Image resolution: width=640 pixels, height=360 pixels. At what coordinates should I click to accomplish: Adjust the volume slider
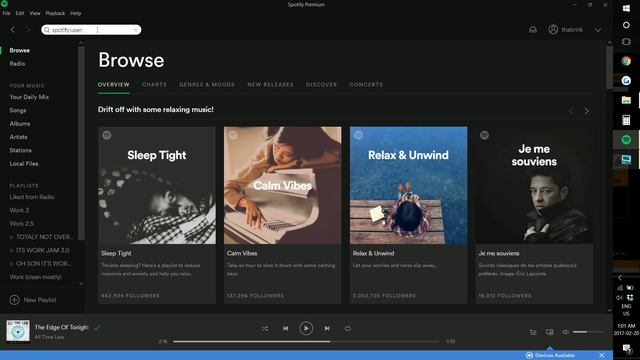point(588,332)
